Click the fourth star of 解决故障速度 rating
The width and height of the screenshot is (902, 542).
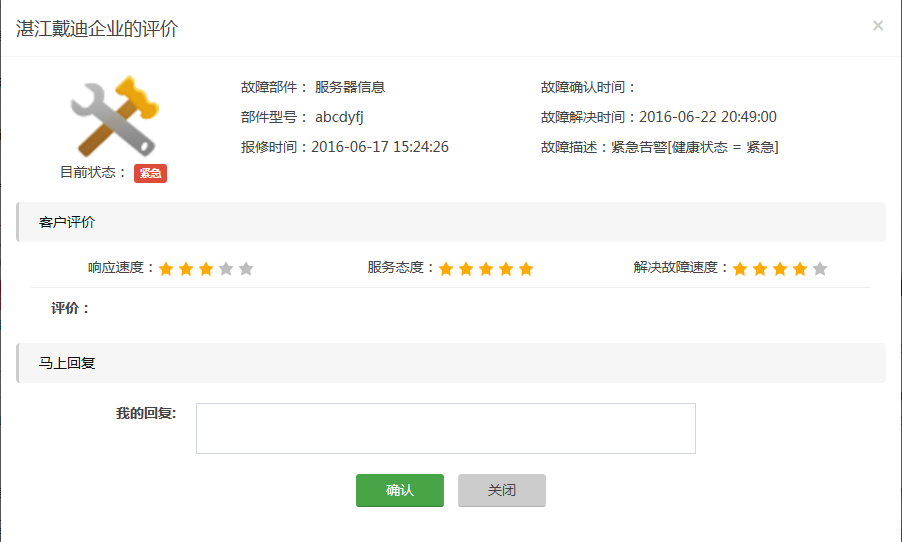[800, 269]
